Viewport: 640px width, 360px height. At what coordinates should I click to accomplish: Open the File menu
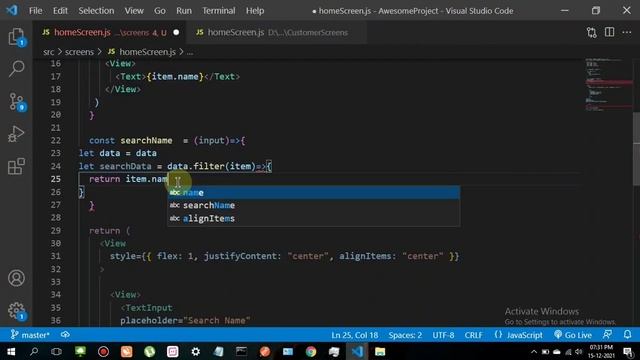point(36,11)
